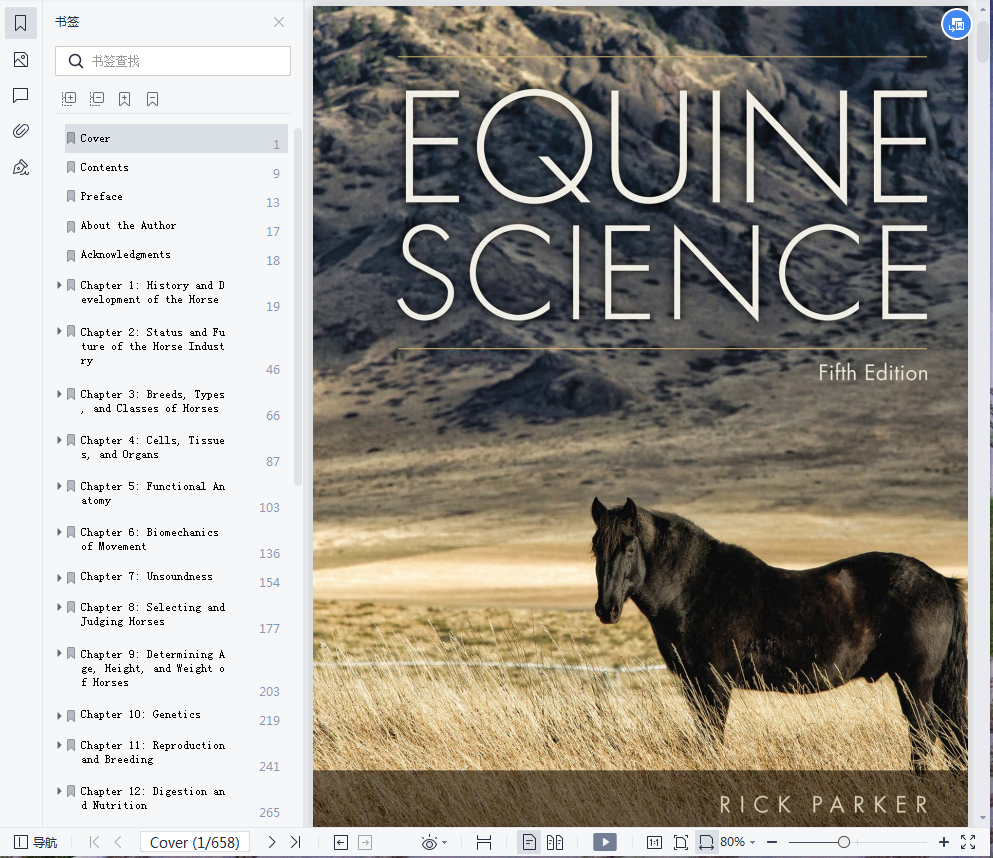Open Chapter 7: Unsoundness bookmark text

[146, 576]
